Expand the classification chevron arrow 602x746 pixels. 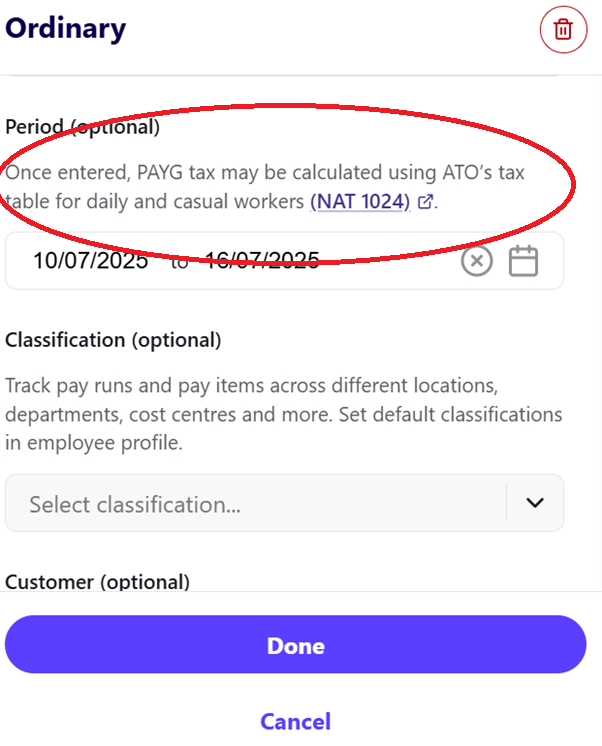click(x=535, y=503)
